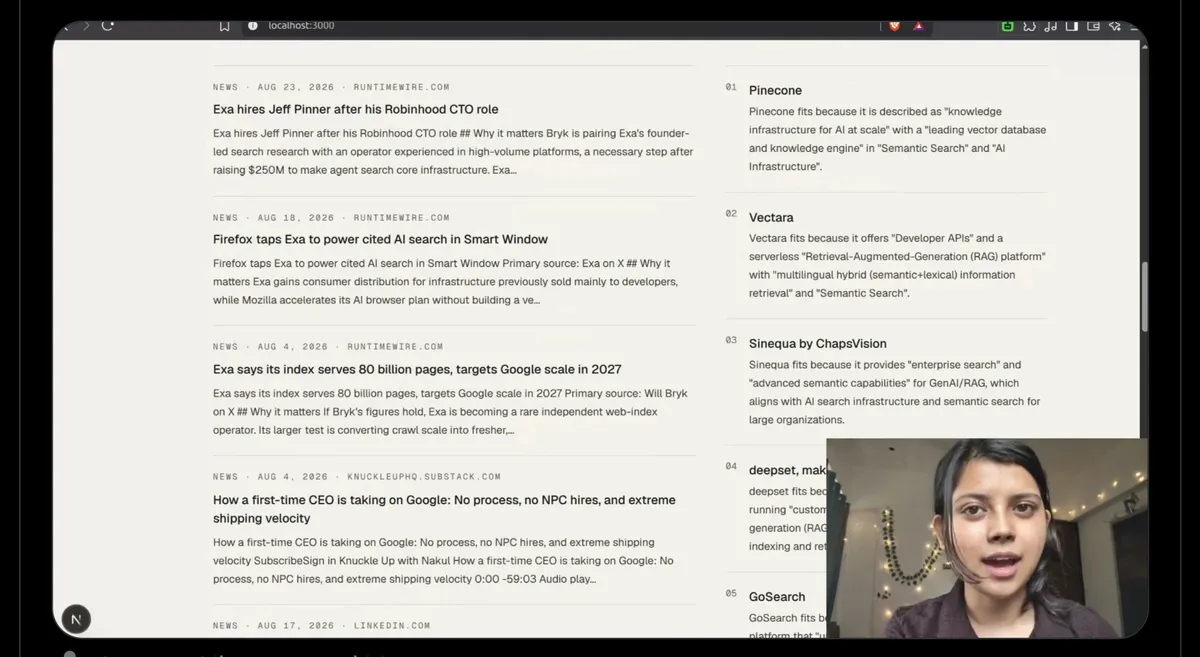
Task: Open the media playlist music icon
Action: click(1052, 26)
